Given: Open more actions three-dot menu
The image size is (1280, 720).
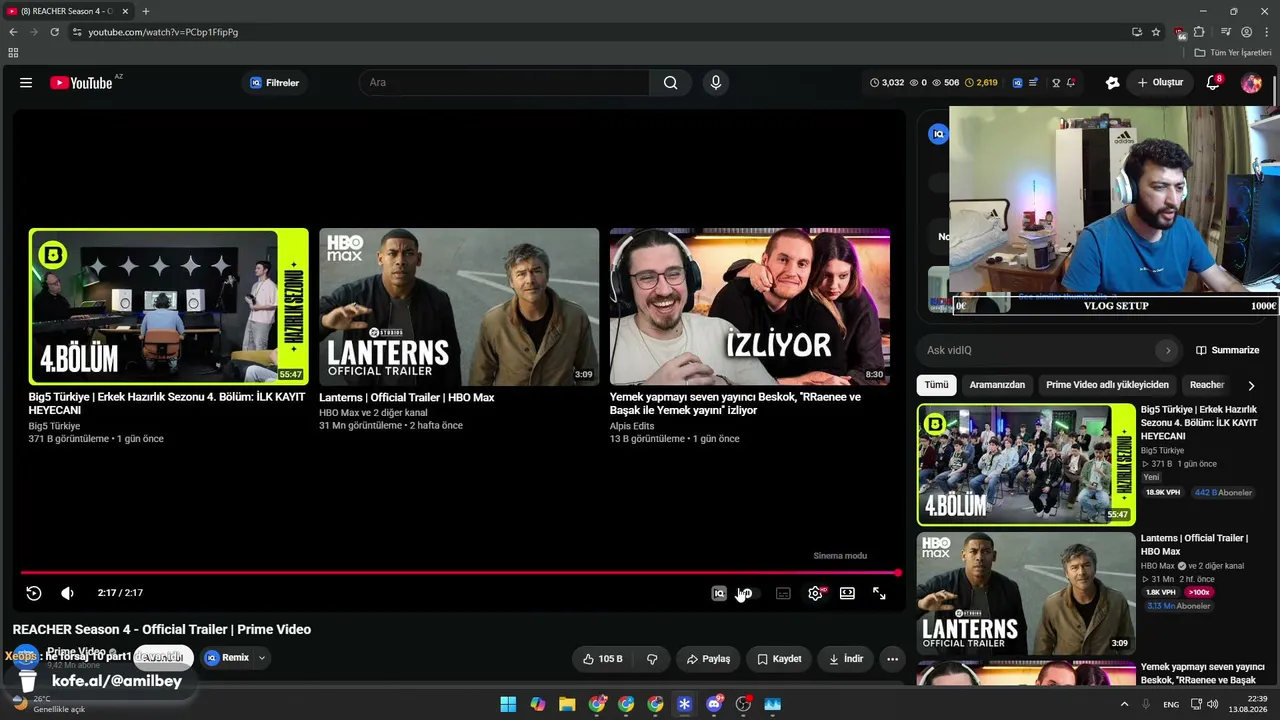Looking at the screenshot, I should (892, 659).
